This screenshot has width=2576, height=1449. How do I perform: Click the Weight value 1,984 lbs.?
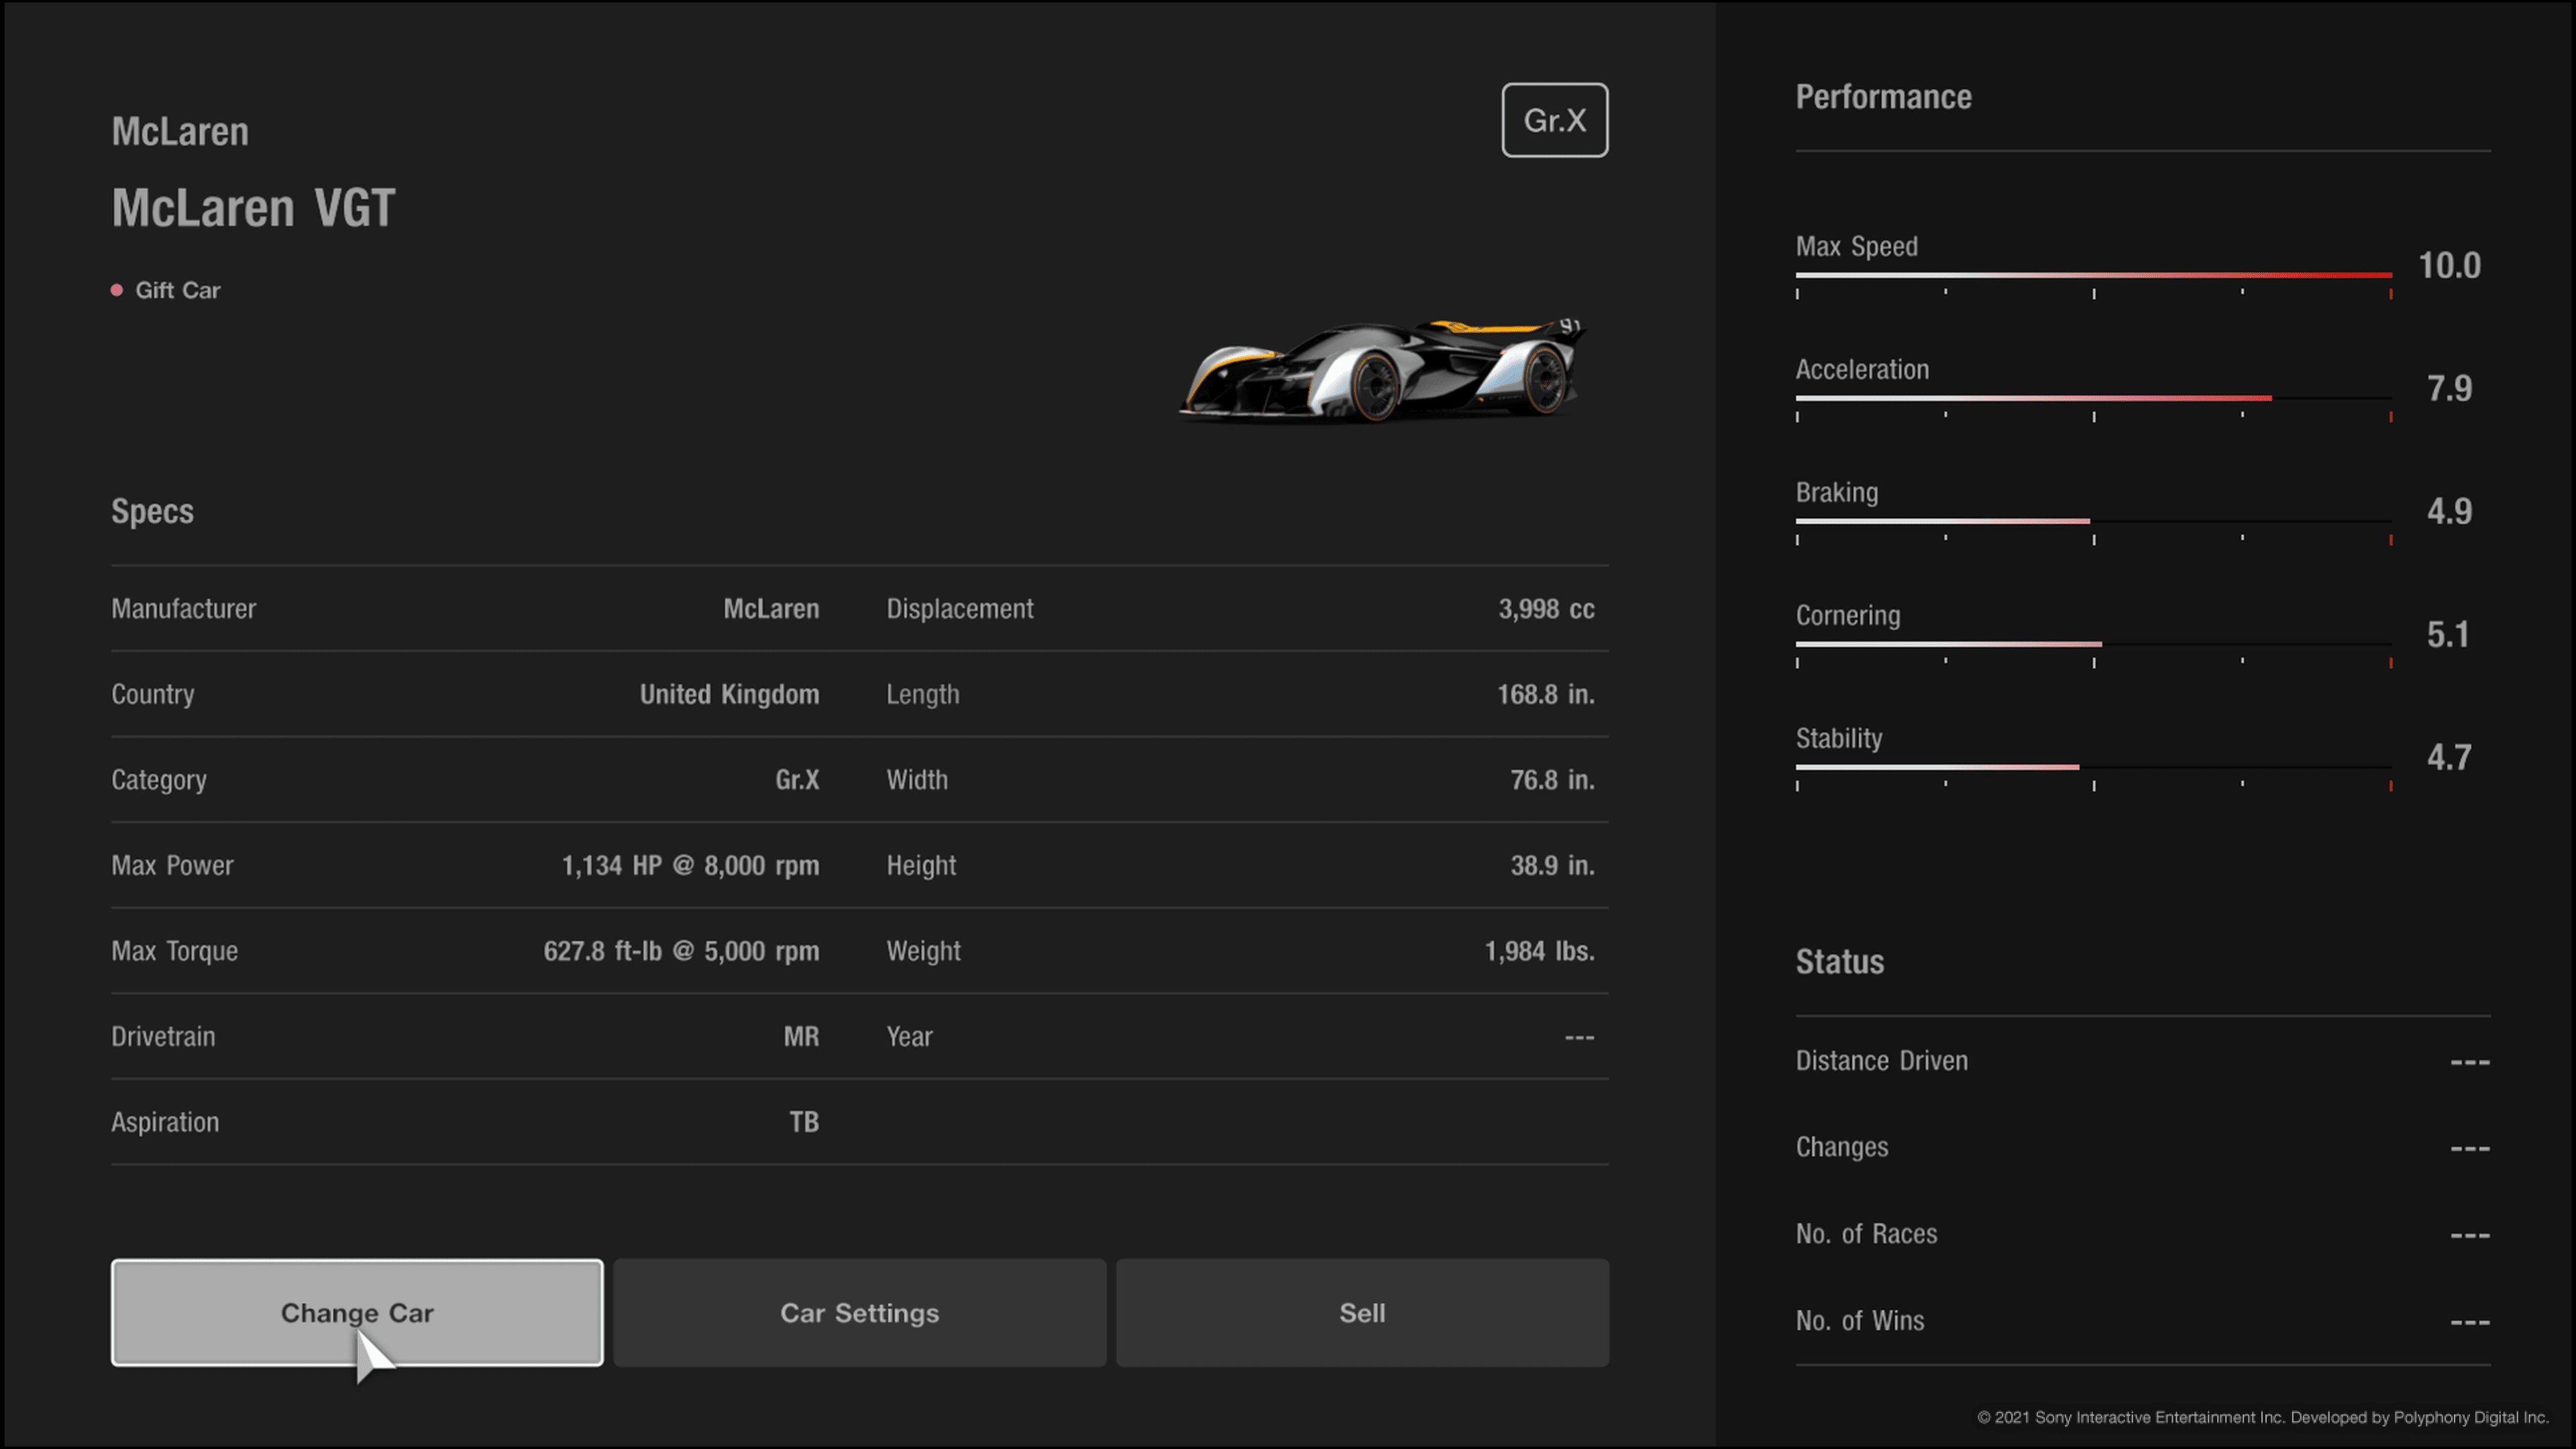pos(1540,951)
